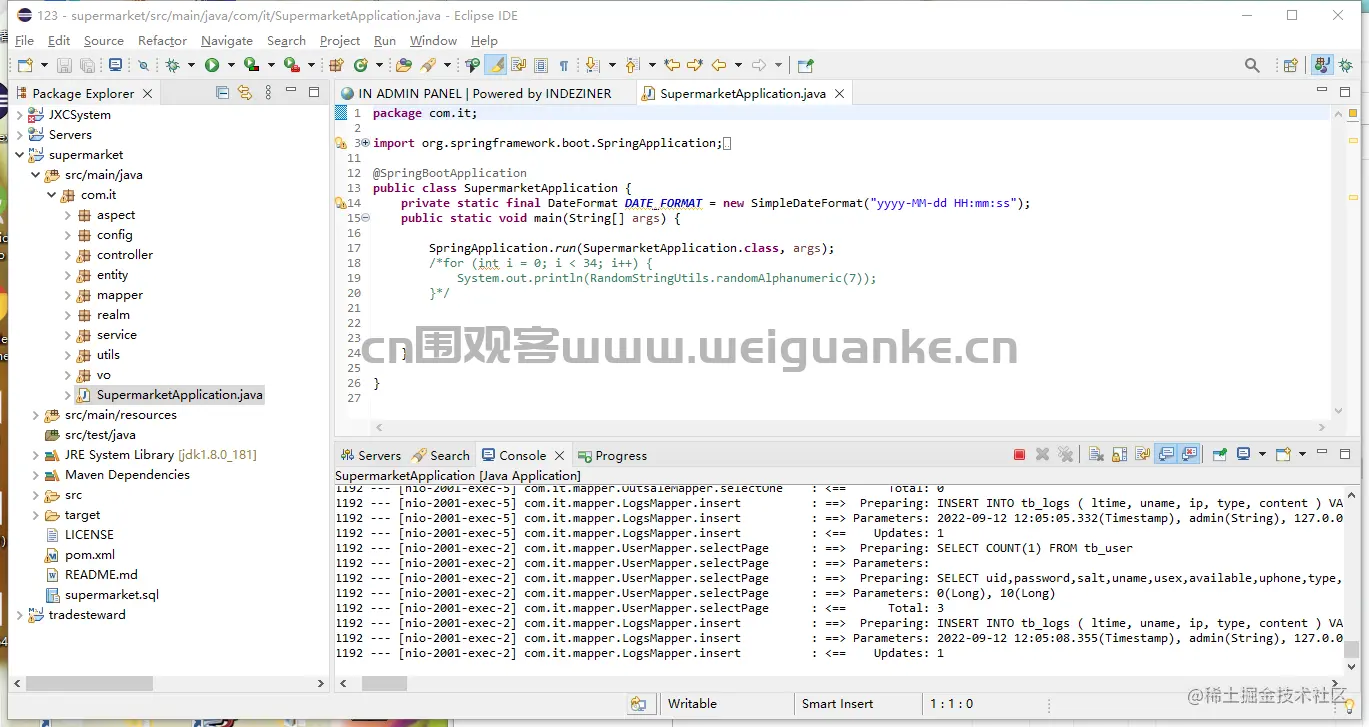Image resolution: width=1369 pixels, height=727 pixels.
Task: Click the Open Type folder icon
Action: pos(404,65)
